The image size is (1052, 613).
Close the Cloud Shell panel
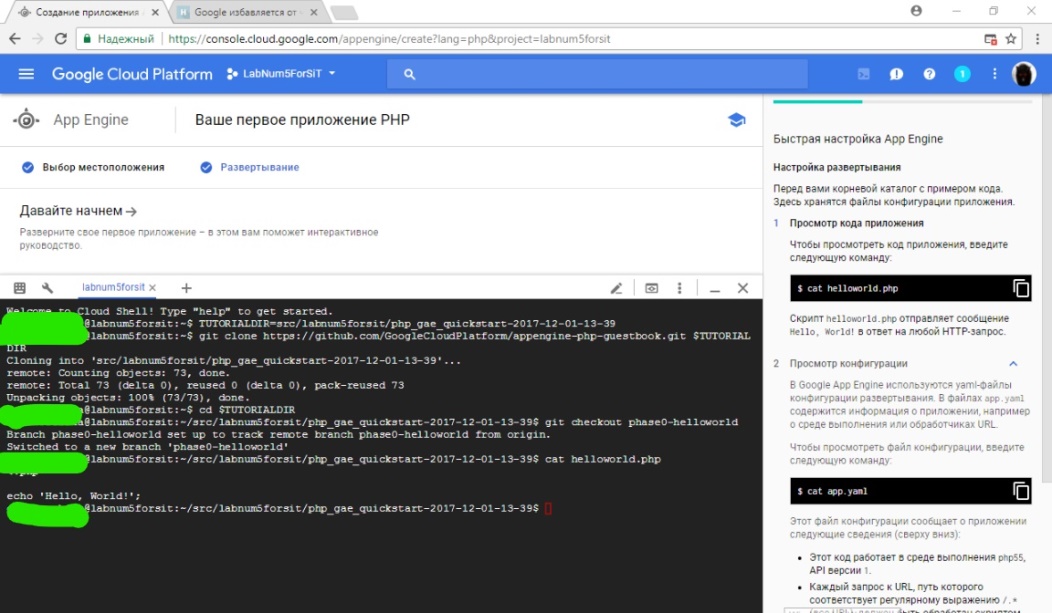click(743, 288)
